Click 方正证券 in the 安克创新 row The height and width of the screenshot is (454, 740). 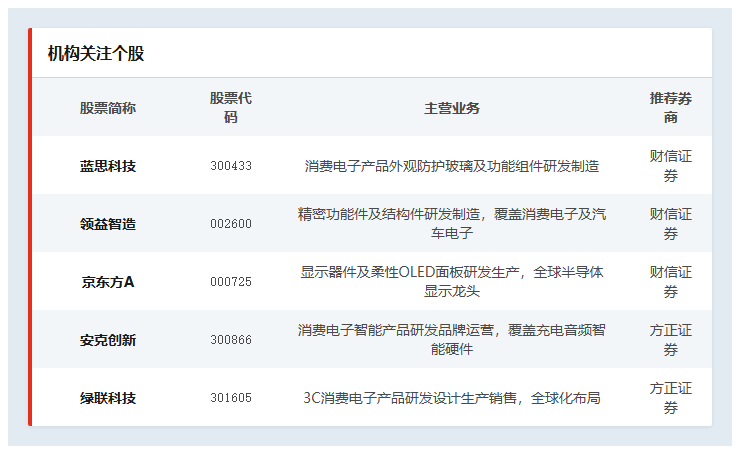click(671, 340)
